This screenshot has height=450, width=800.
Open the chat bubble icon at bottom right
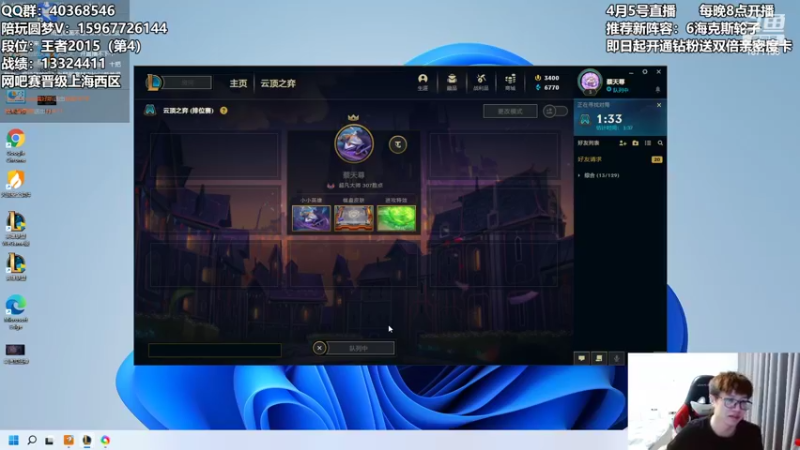click(x=582, y=358)
